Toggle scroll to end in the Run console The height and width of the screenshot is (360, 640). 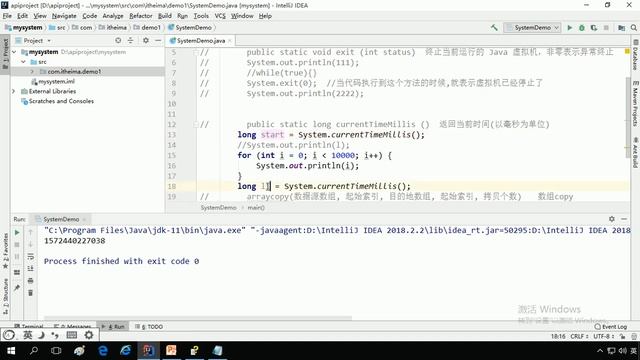pos(31,268)
